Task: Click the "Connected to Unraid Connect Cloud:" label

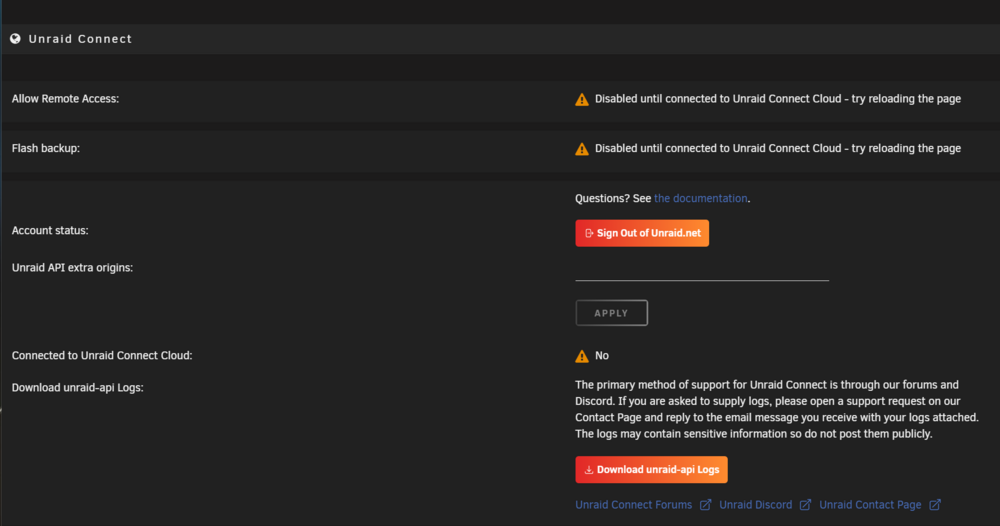Action: coord(102,356)
